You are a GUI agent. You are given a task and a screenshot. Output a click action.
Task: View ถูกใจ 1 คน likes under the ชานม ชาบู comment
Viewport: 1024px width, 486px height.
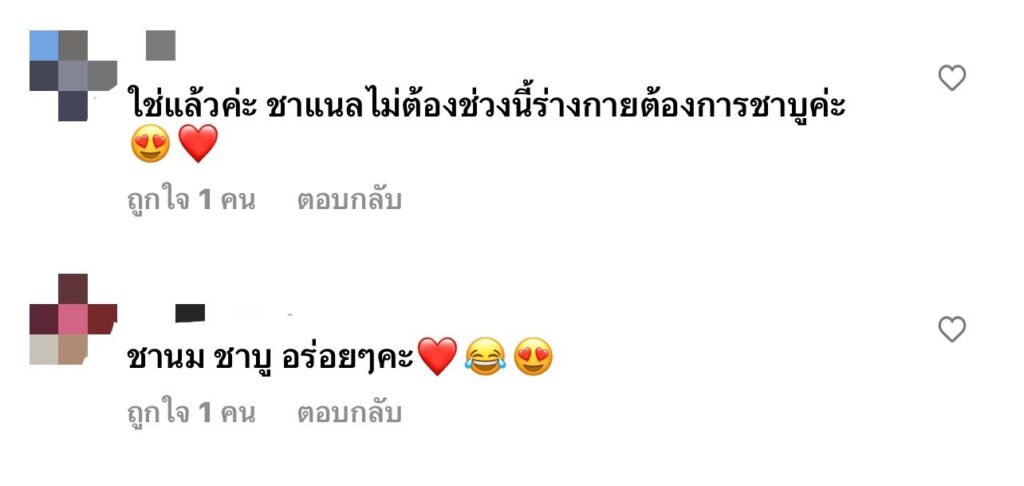pyautogui.click(x=191, y=413)
